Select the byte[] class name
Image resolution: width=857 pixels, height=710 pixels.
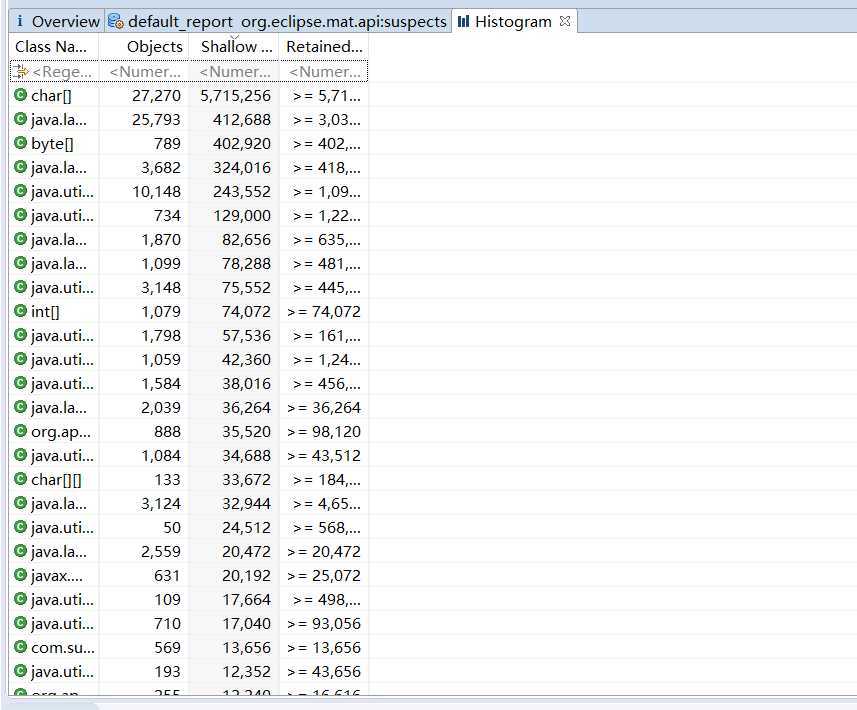tap(52, 144)
